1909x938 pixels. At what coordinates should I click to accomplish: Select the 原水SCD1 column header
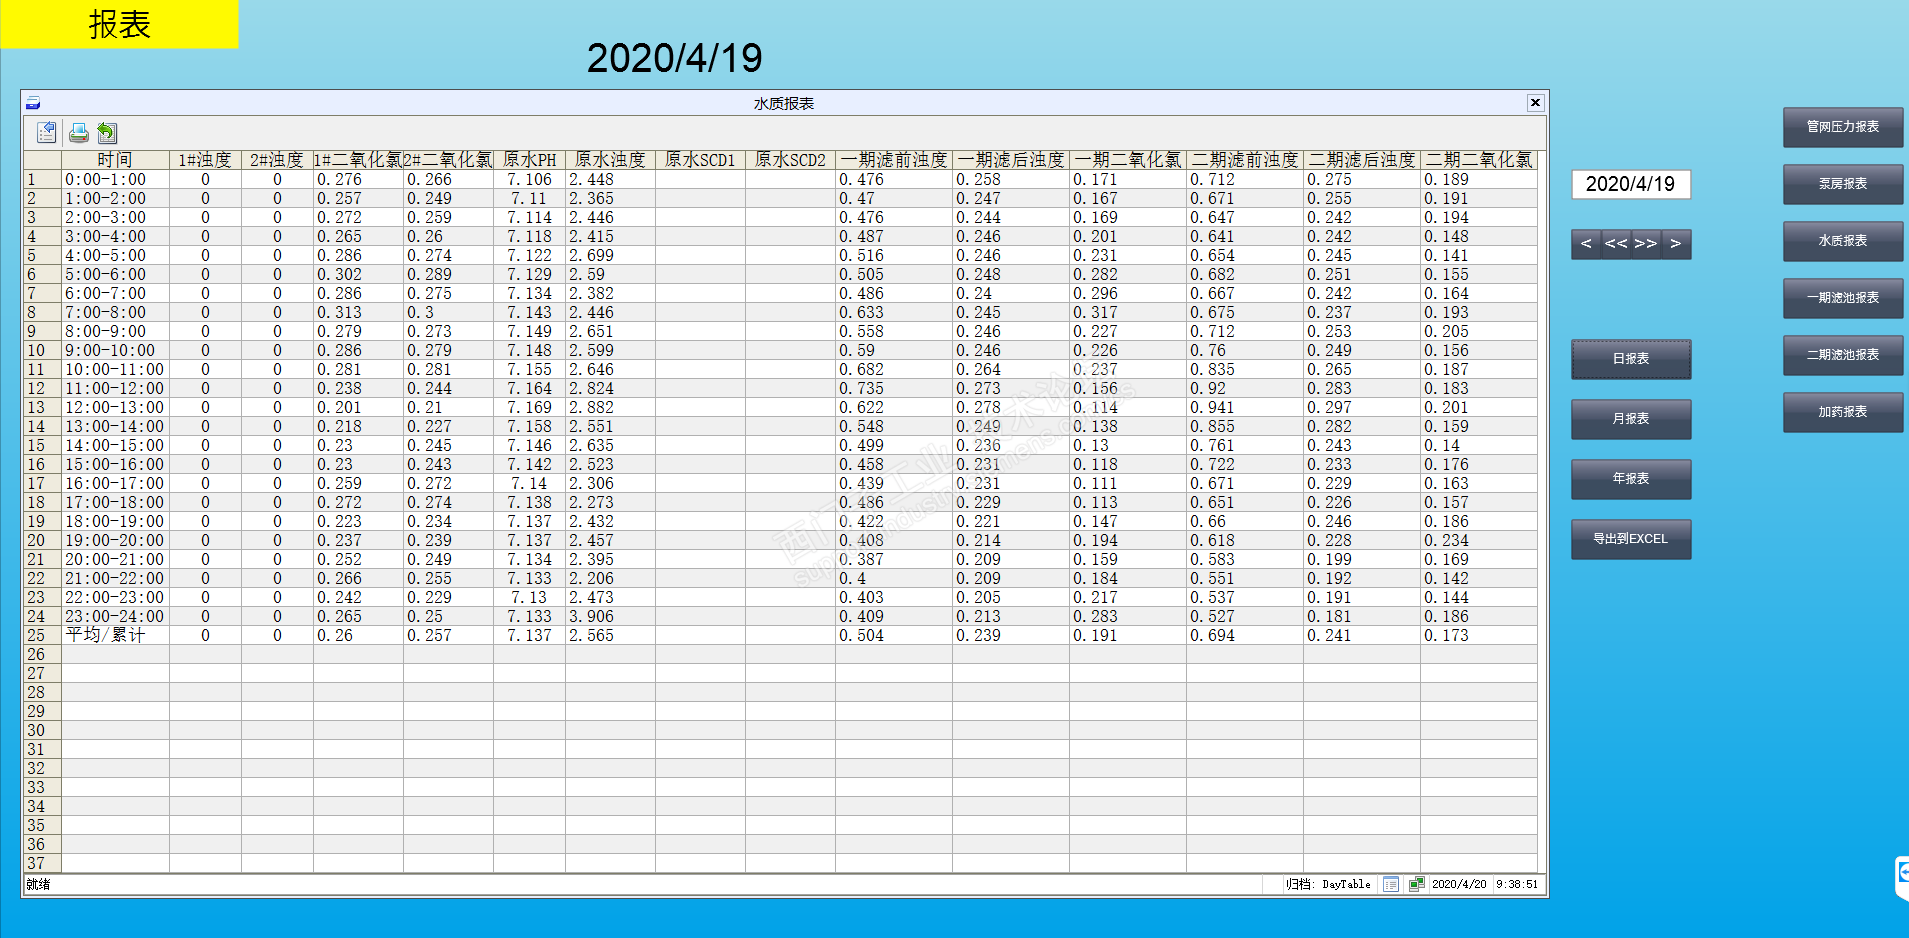tap(700, 160)
